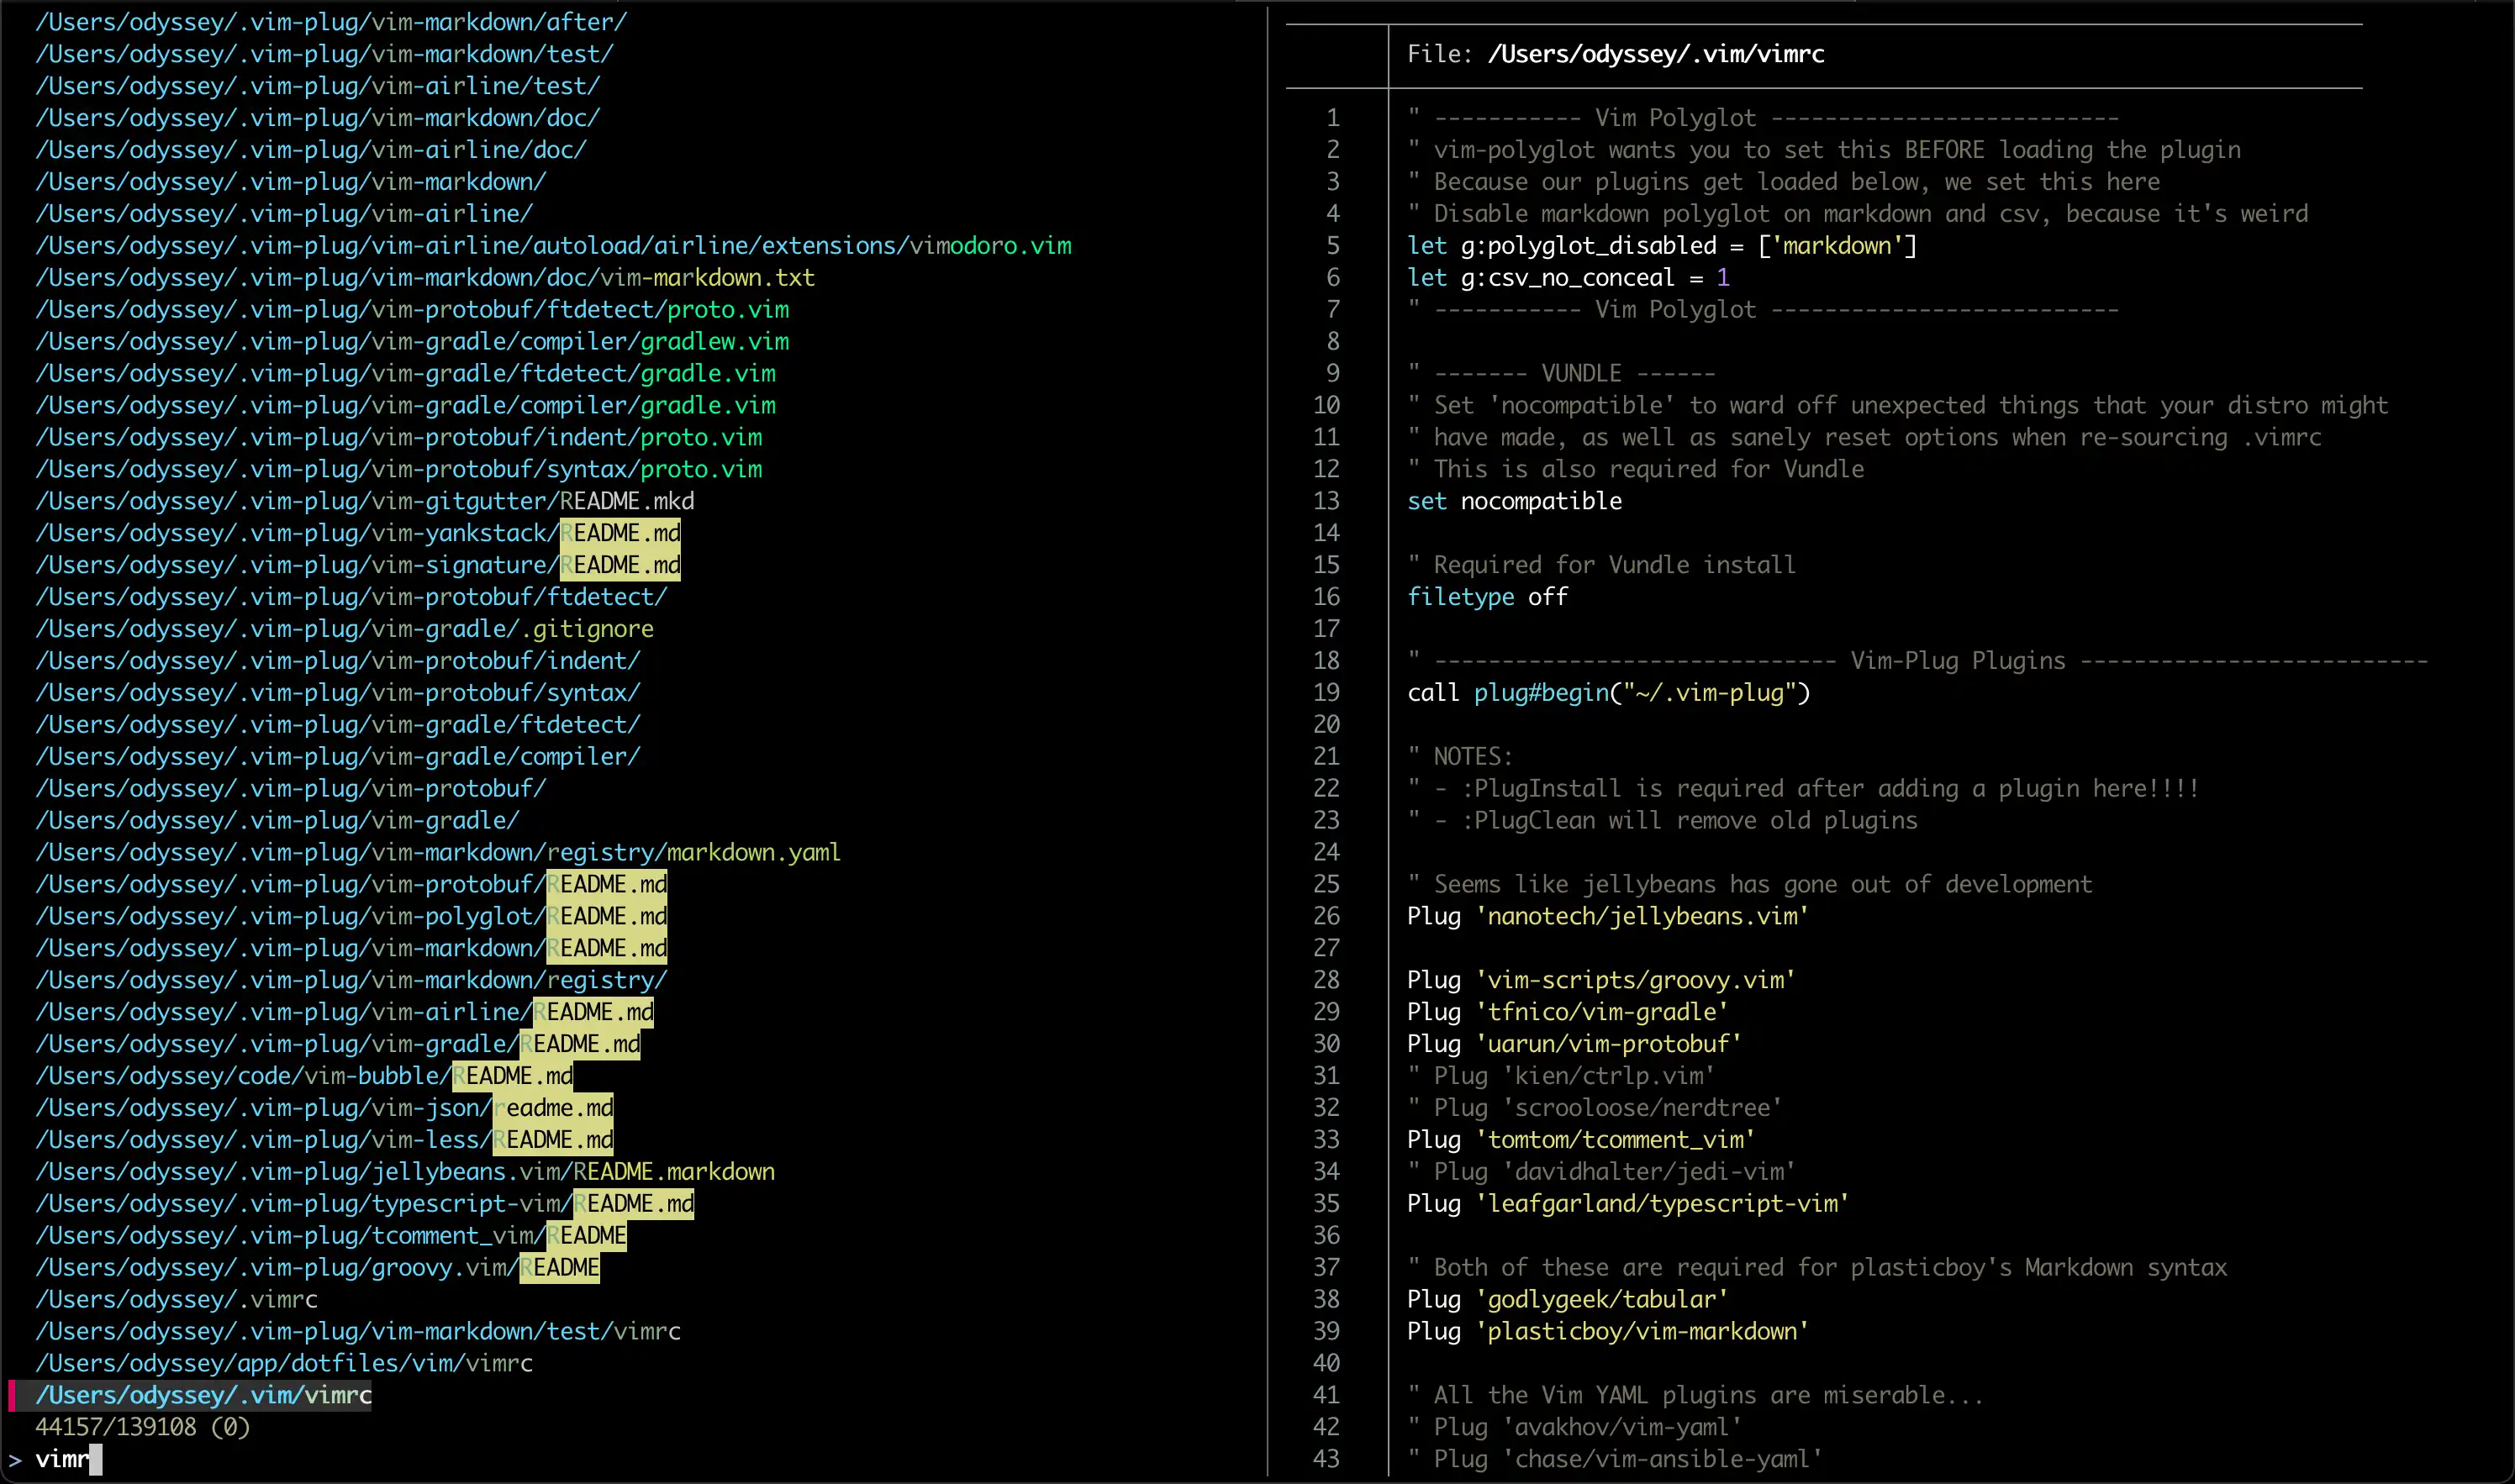This screenshot has width=2515, height=1484.
Task: Select typescript-vim/README.md result
Action: tap(365, 1203)
